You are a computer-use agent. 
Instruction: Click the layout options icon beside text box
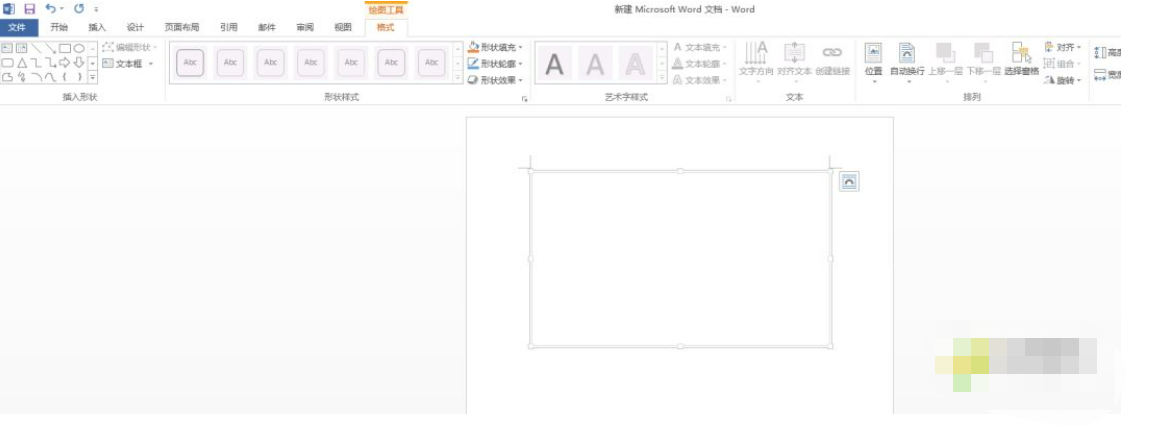[848, 181]
